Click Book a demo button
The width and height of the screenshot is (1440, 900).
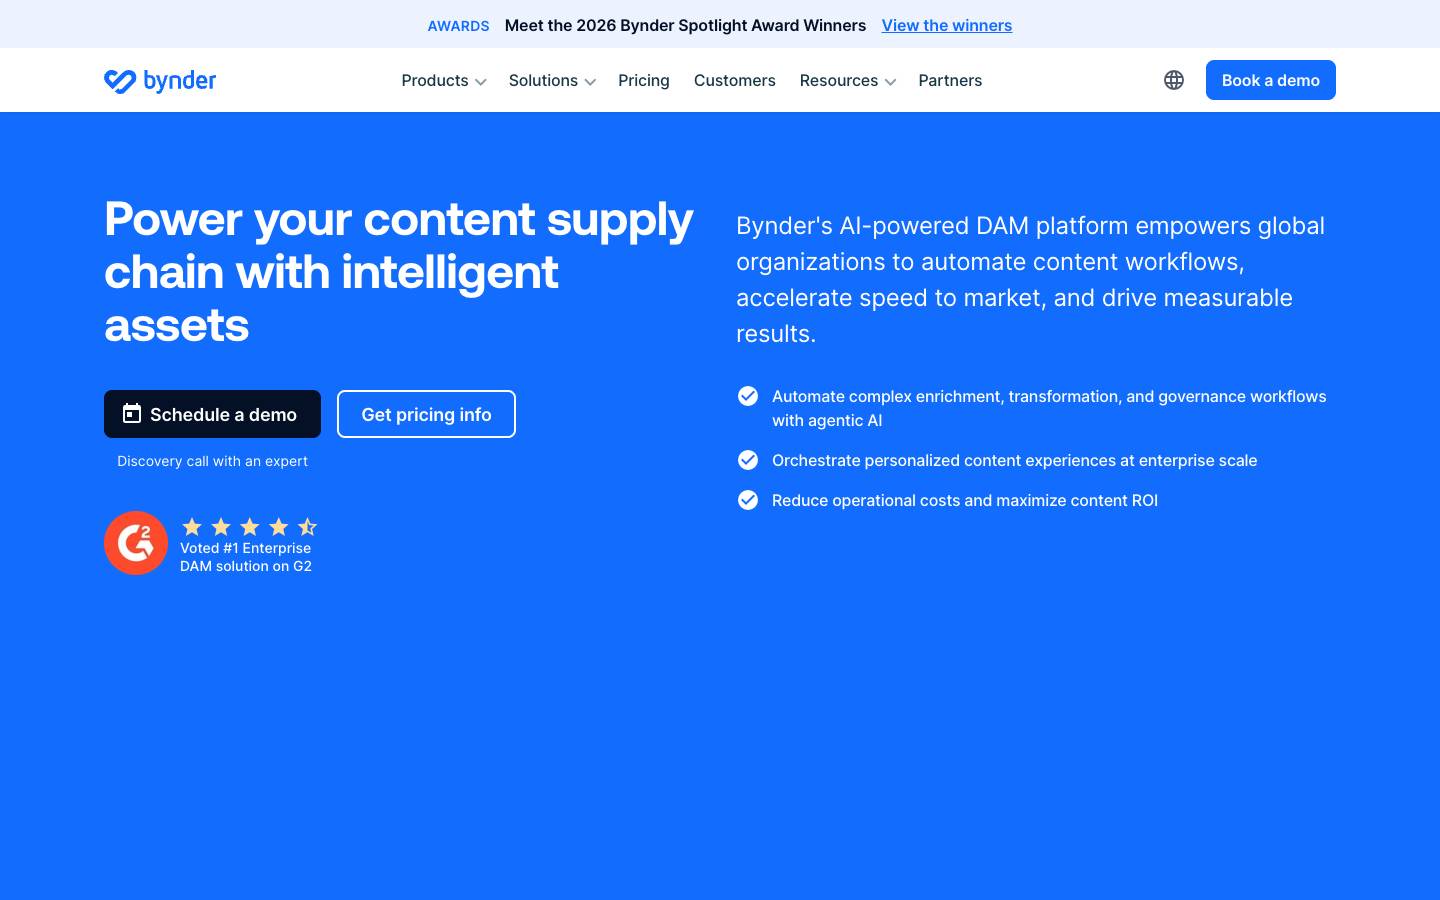pos(1271,80)
